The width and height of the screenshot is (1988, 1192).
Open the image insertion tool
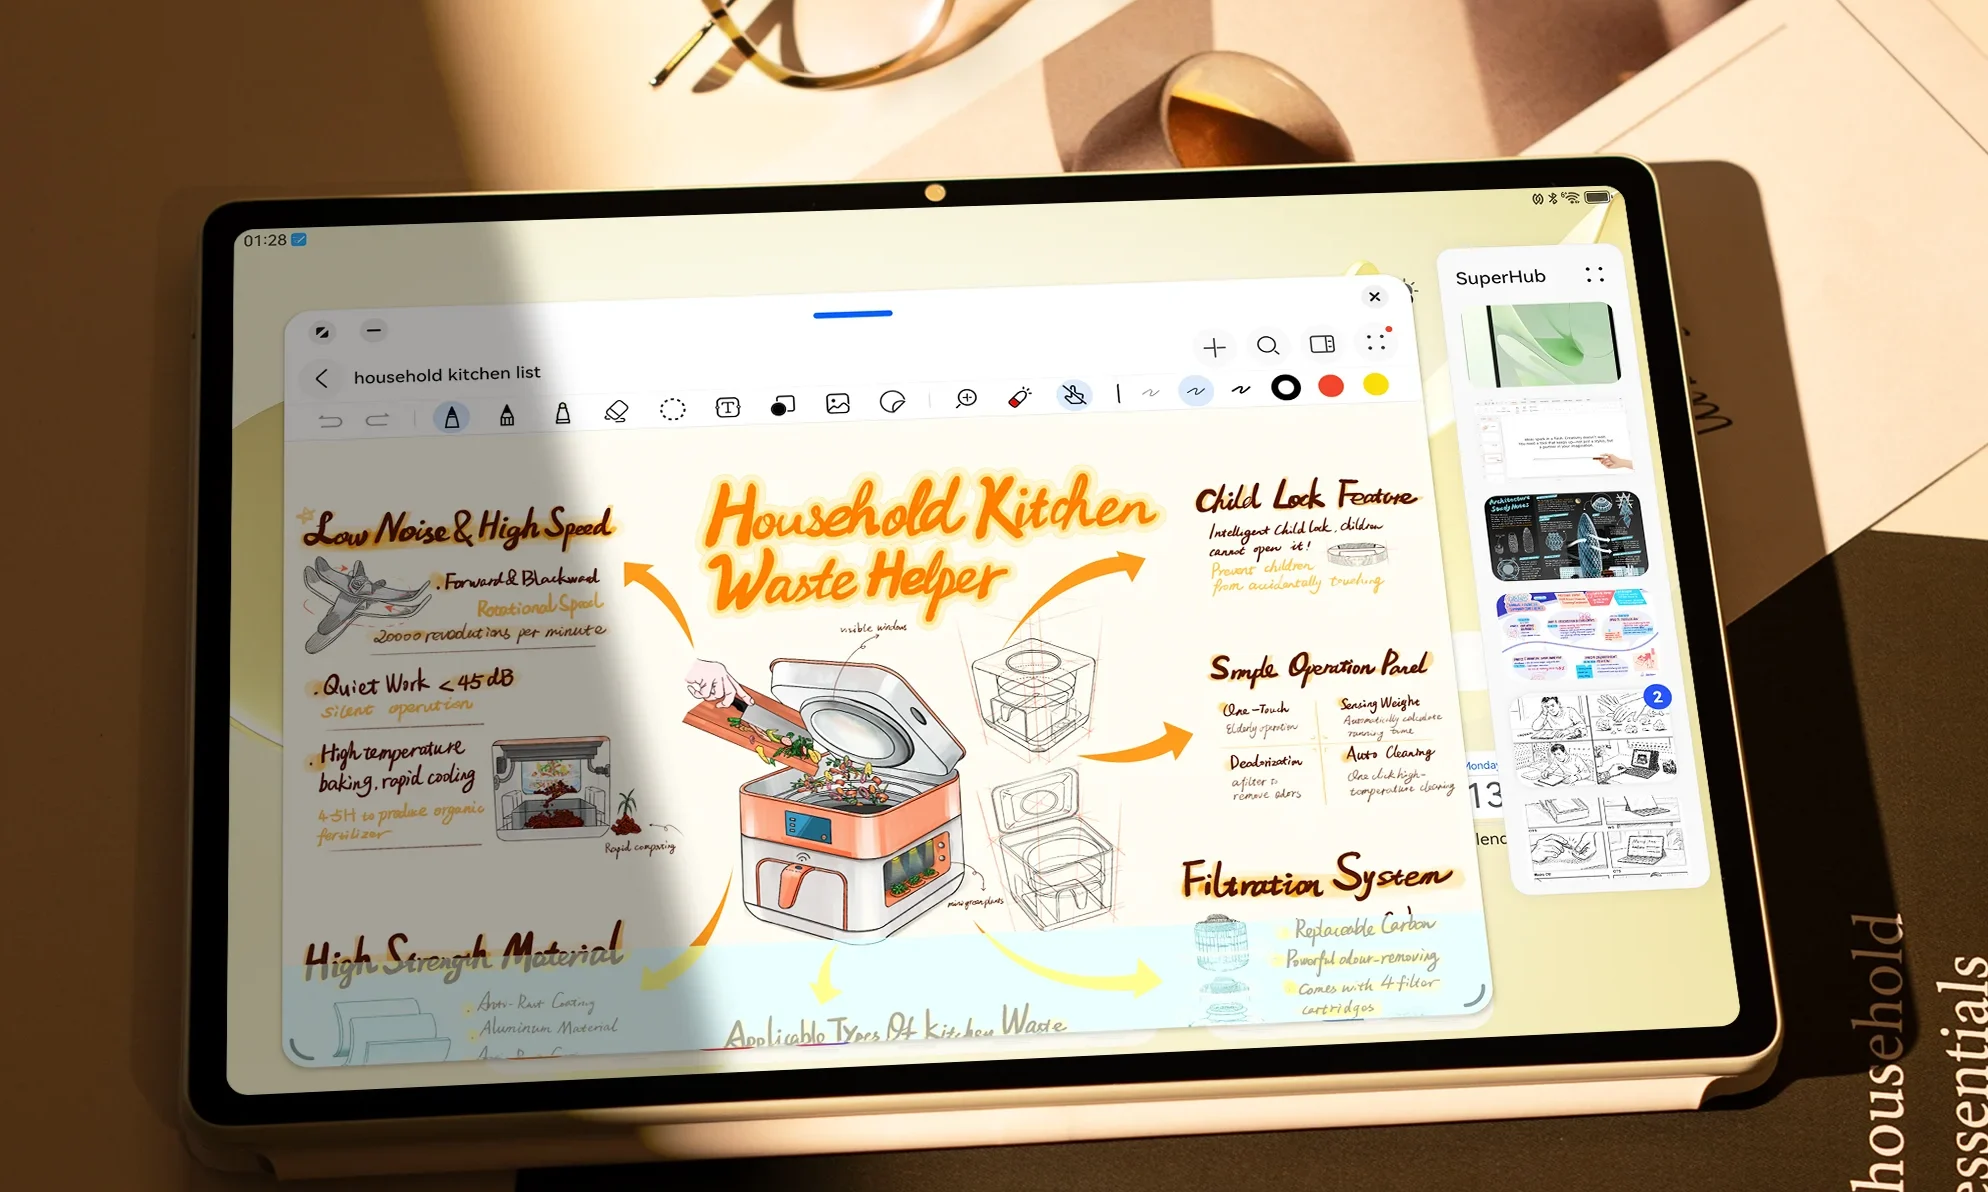(838, 401)
